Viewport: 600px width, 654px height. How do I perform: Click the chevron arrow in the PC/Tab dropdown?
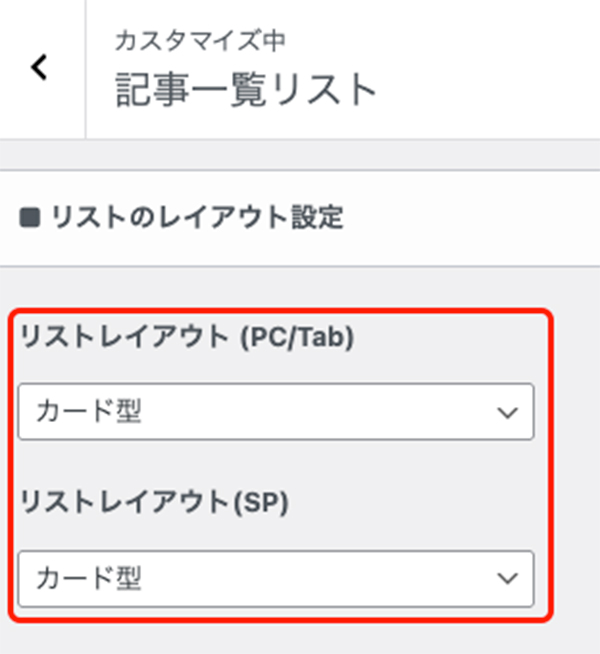[508, 412]
